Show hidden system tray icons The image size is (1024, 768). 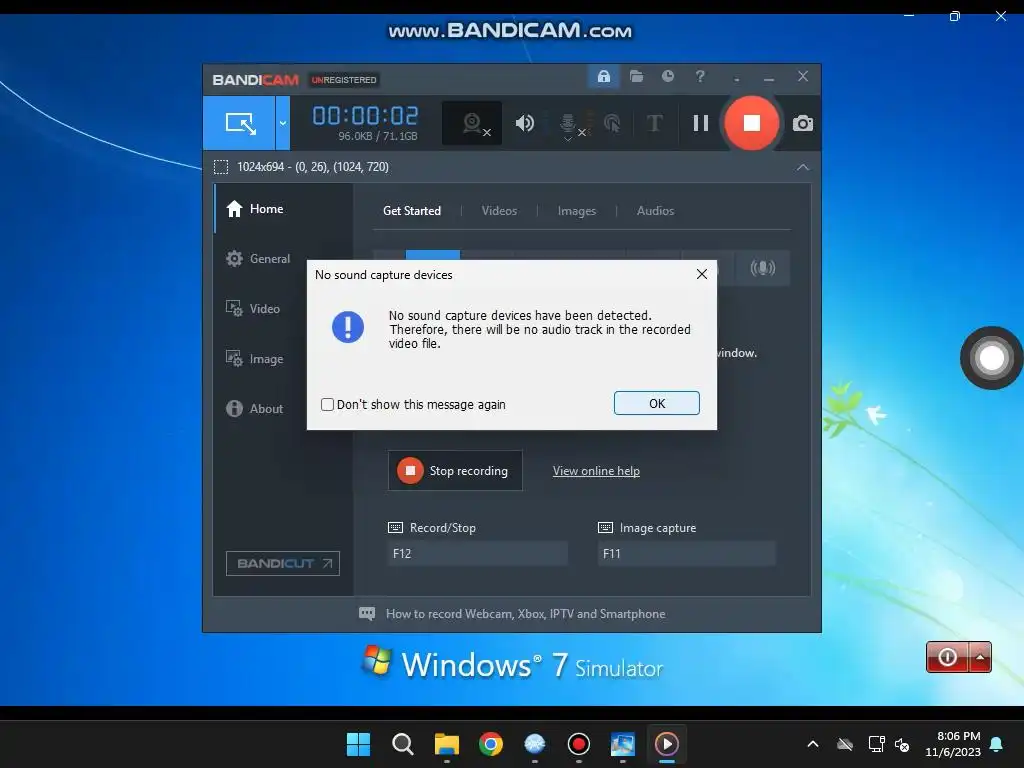812,744
